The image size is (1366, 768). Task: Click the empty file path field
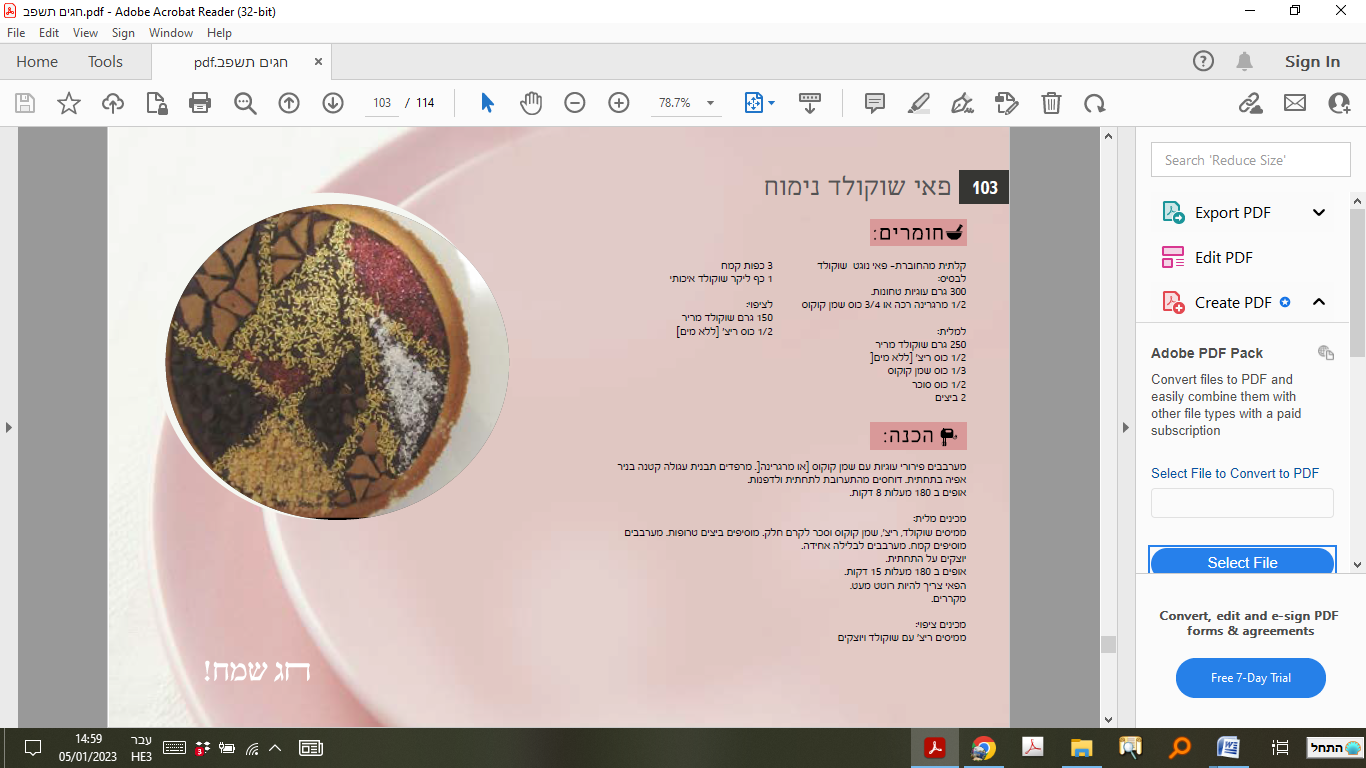[x=1242, y=503]
